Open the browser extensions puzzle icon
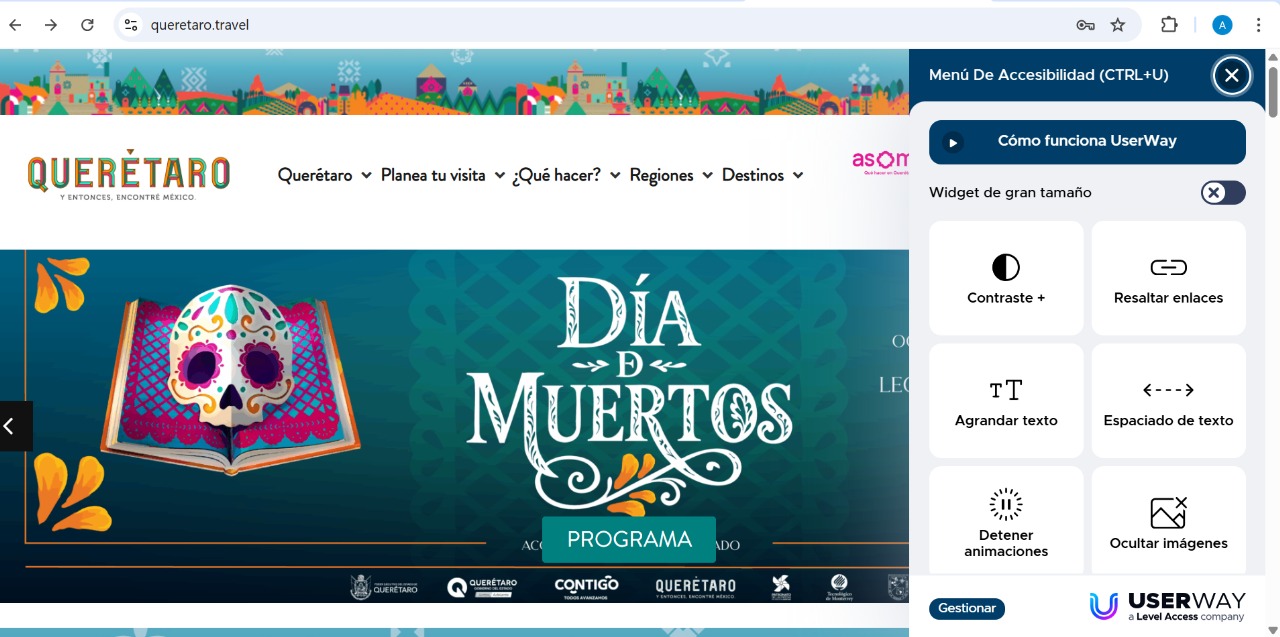The width and height of the screenshot is (1280, 637). tap(1168, 24)
